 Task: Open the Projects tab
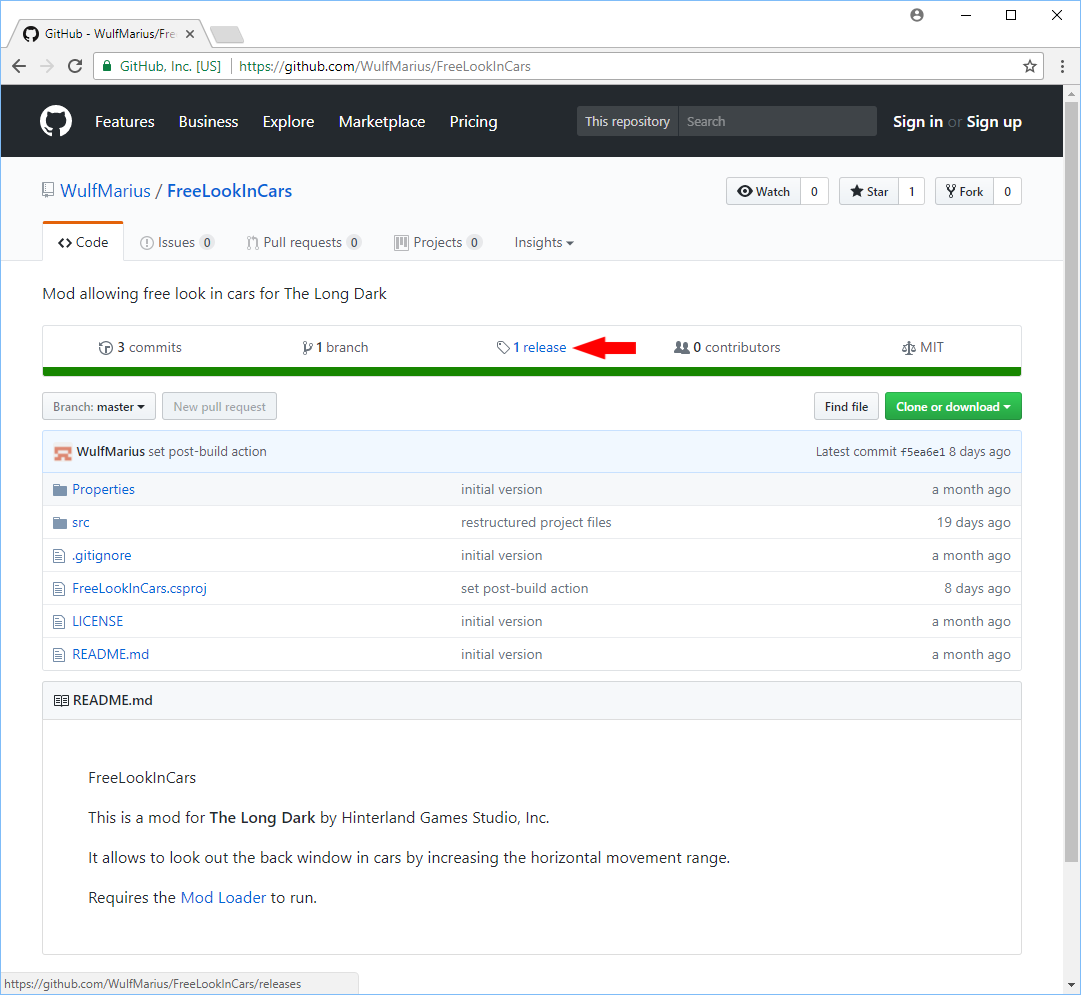click(x=438, y=242)
